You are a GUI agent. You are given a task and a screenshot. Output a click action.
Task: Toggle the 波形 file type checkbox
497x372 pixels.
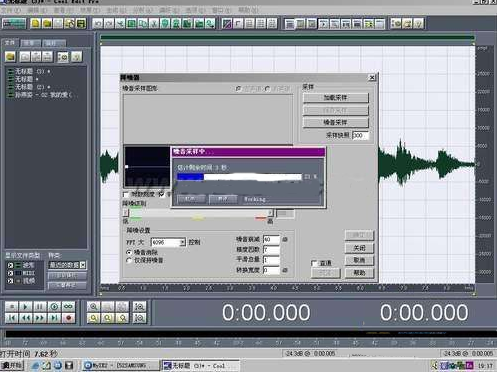click(10, 265)
